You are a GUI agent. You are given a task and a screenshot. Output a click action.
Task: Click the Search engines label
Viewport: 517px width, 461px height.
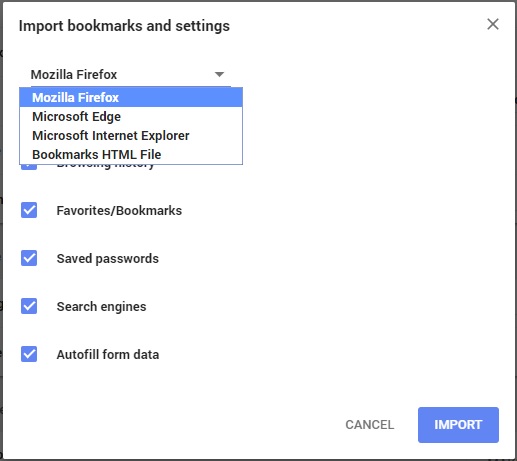coord(101,307)
